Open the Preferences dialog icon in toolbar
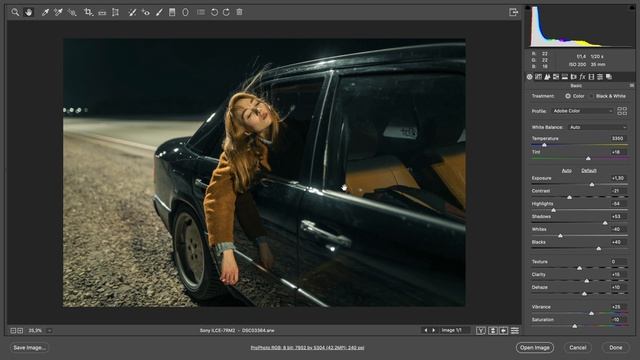This screenshot has height=360, width=640. click(201, 12)
